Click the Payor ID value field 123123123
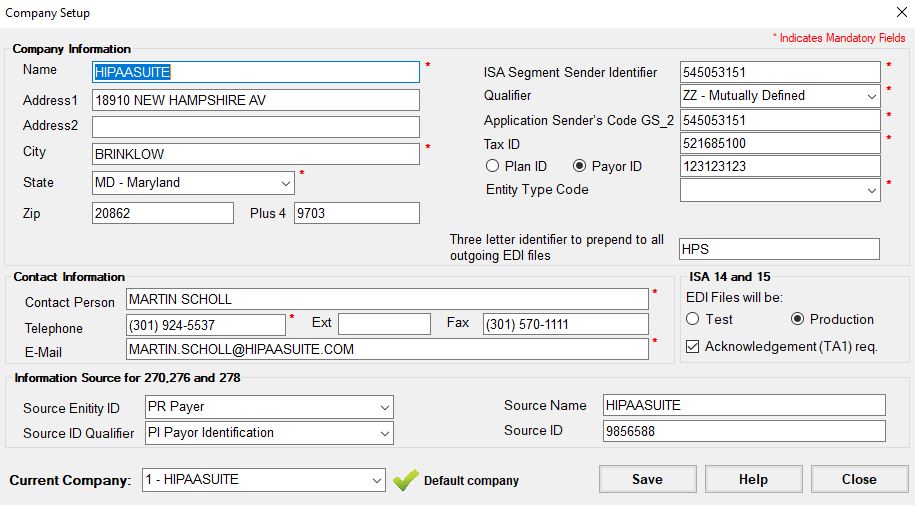The height and width of the screenshot is (505, 915). 780,166
